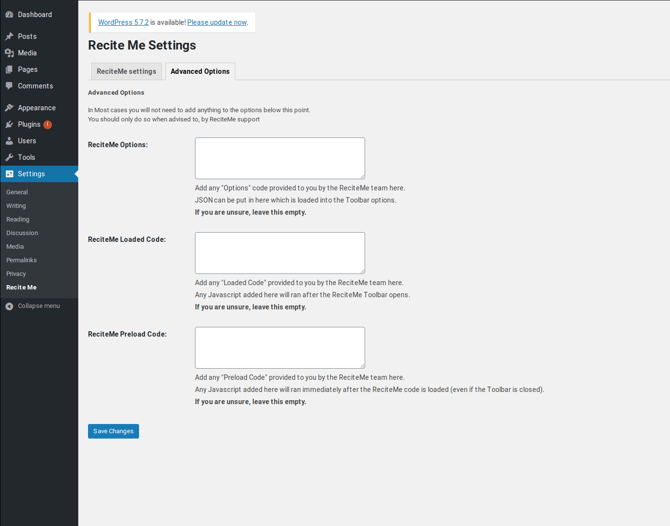Grab Preload Code textarea resize handle
Viewport: 670px width, 526px height.
(x=362, y=366)
